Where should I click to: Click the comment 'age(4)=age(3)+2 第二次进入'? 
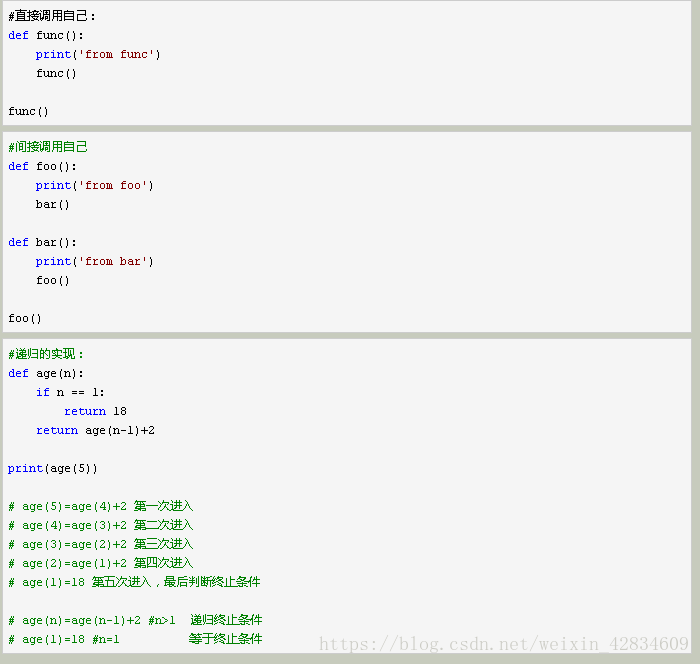pyautogui.click(x=101, y=525)
